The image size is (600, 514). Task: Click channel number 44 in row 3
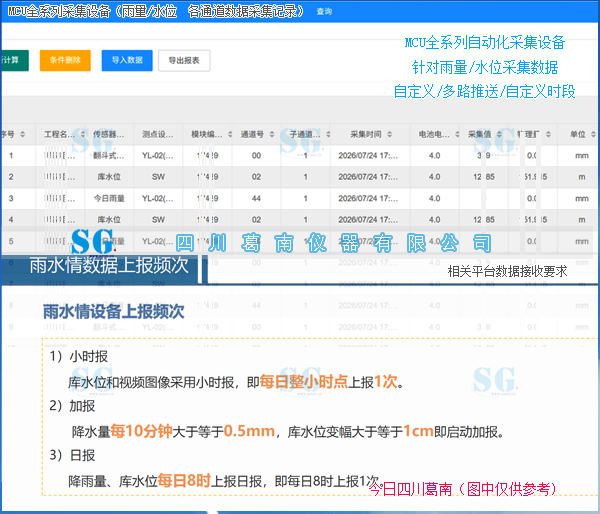(256, 198)
